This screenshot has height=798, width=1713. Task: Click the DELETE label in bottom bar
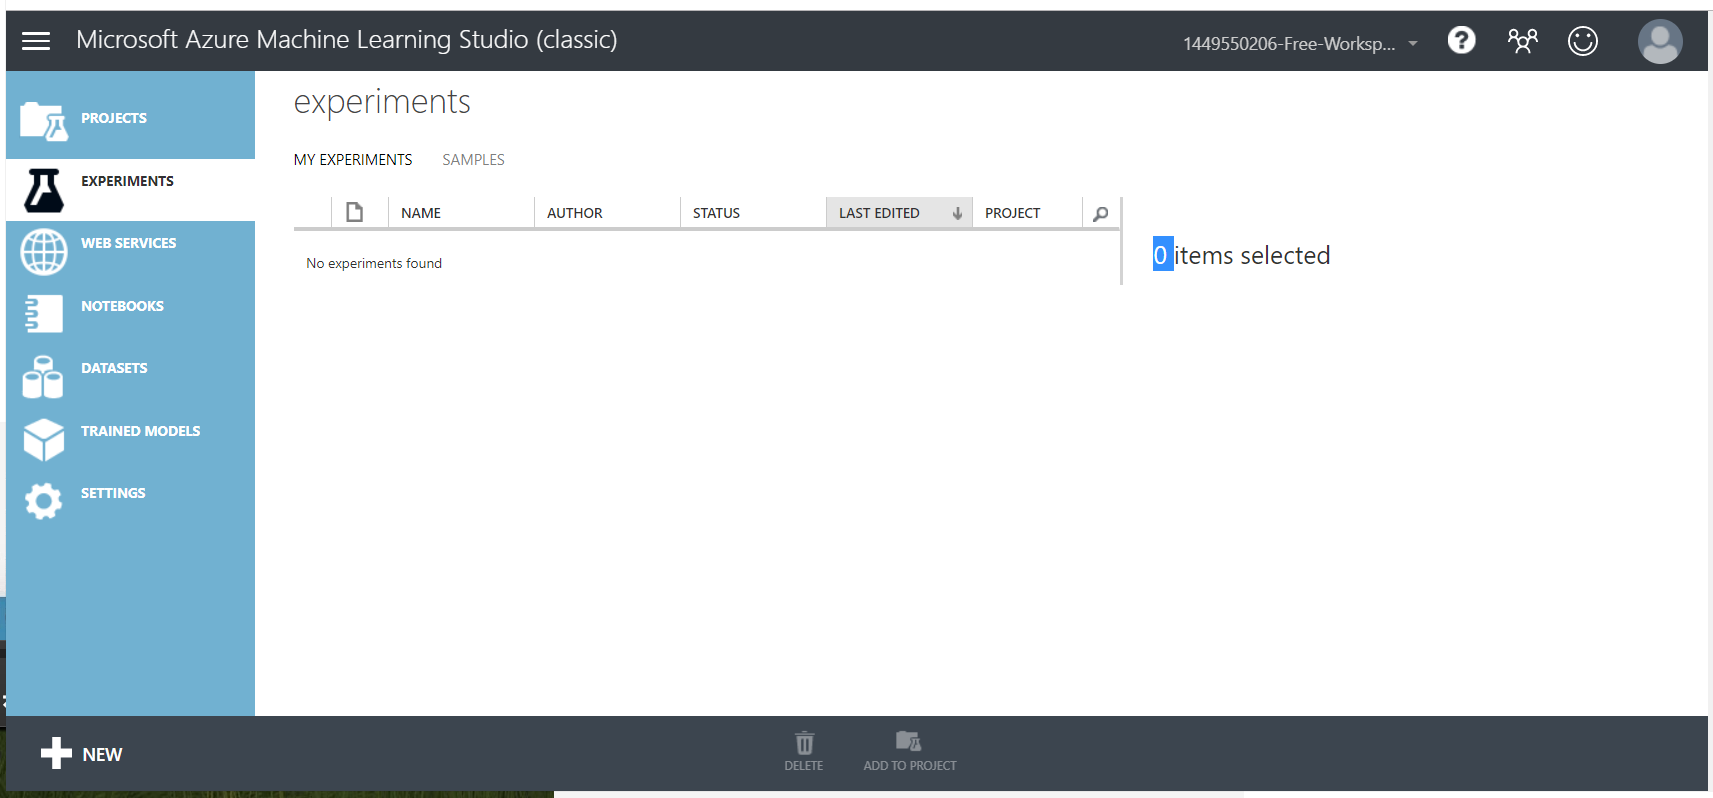(x=804, y=766)
